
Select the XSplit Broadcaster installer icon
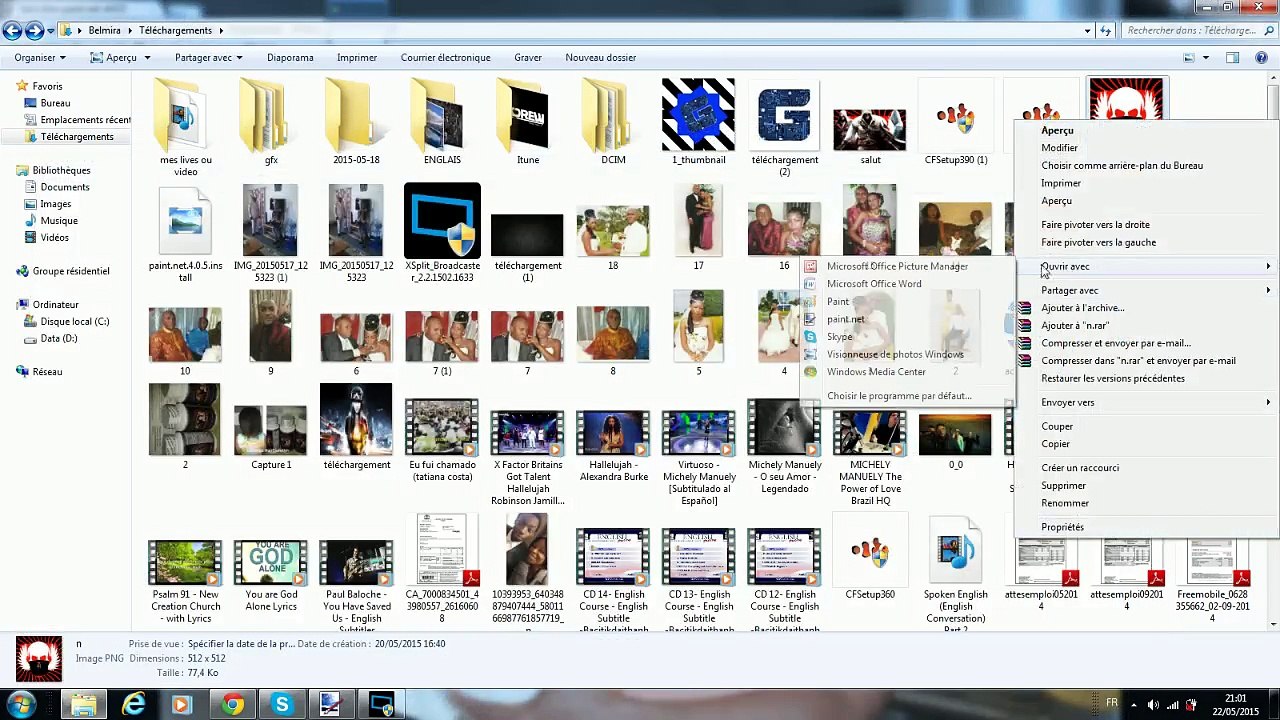pos(442,221)
